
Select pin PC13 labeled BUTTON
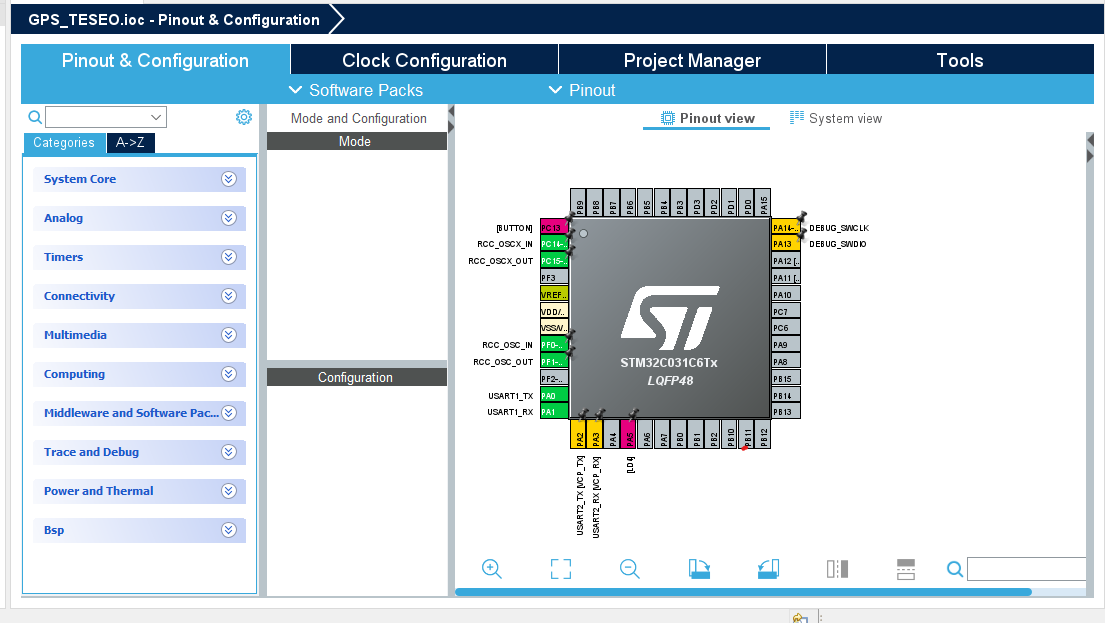554,227
